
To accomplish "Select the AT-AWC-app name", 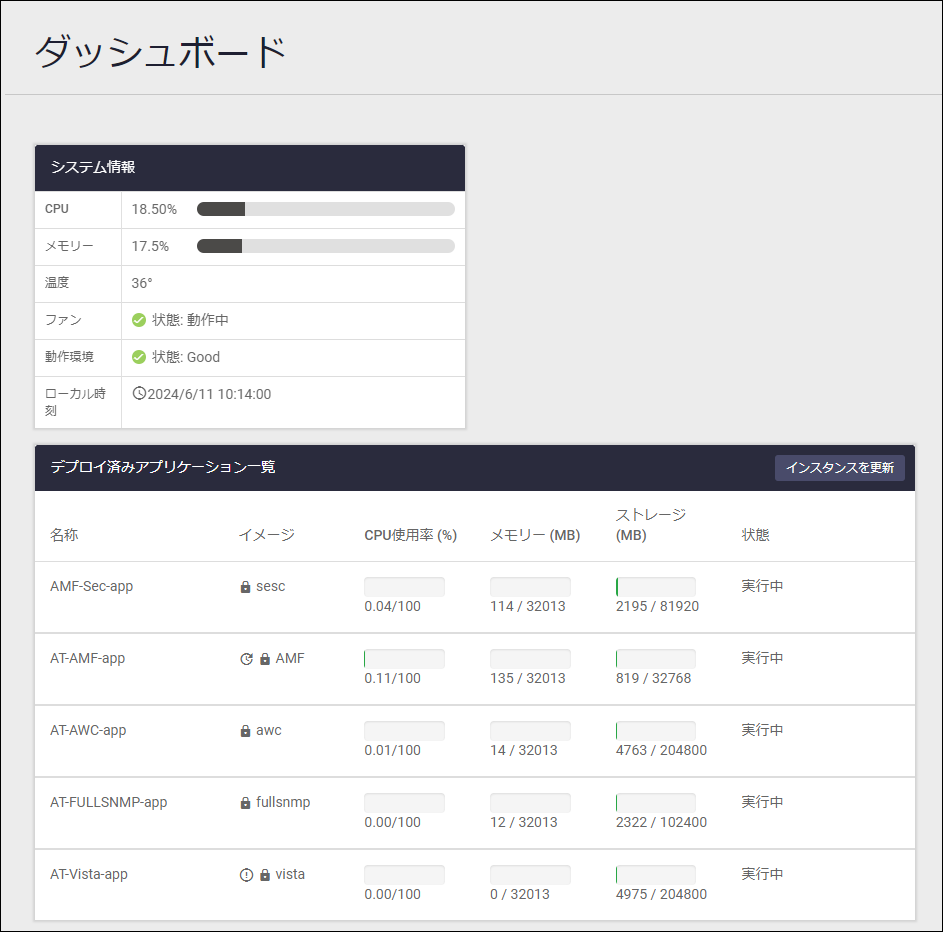I will click(88, 731).
